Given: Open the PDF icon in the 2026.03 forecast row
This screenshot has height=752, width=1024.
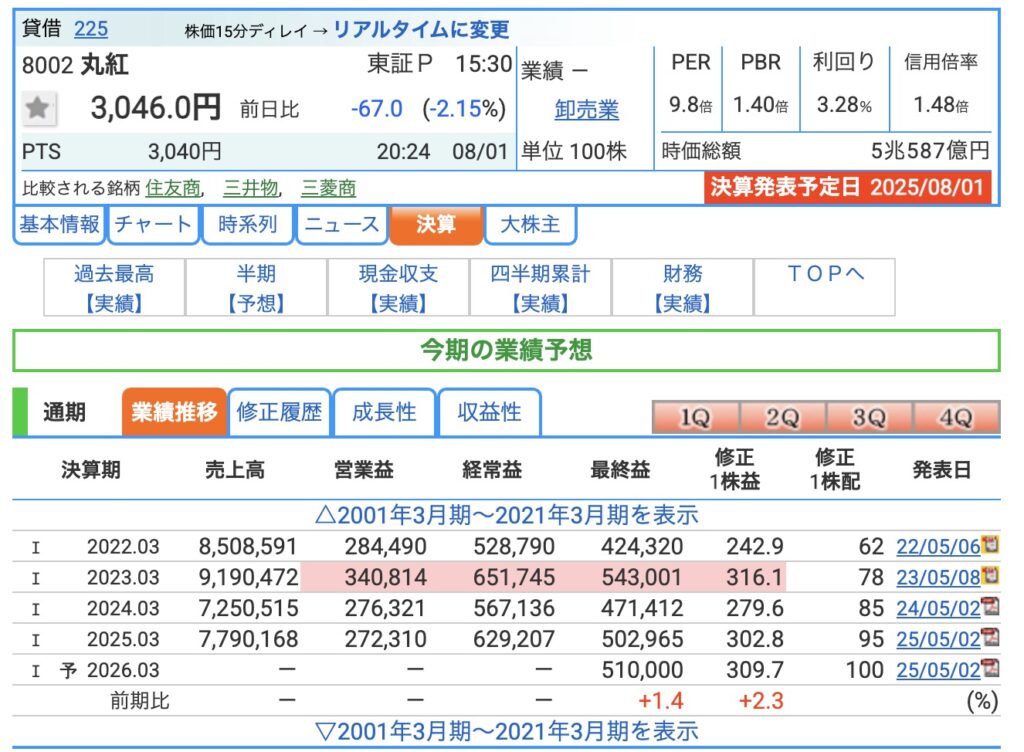Looking at the screenshot, I should click(991, 668).
